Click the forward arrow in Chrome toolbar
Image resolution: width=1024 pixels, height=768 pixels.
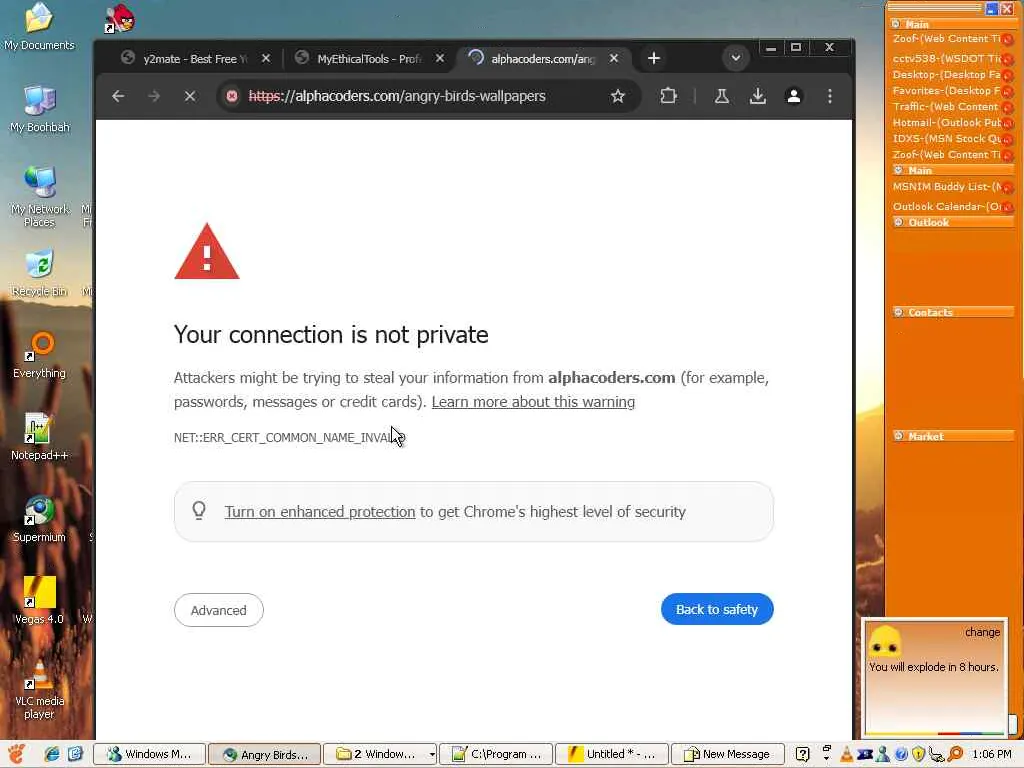tap(154, 97)
